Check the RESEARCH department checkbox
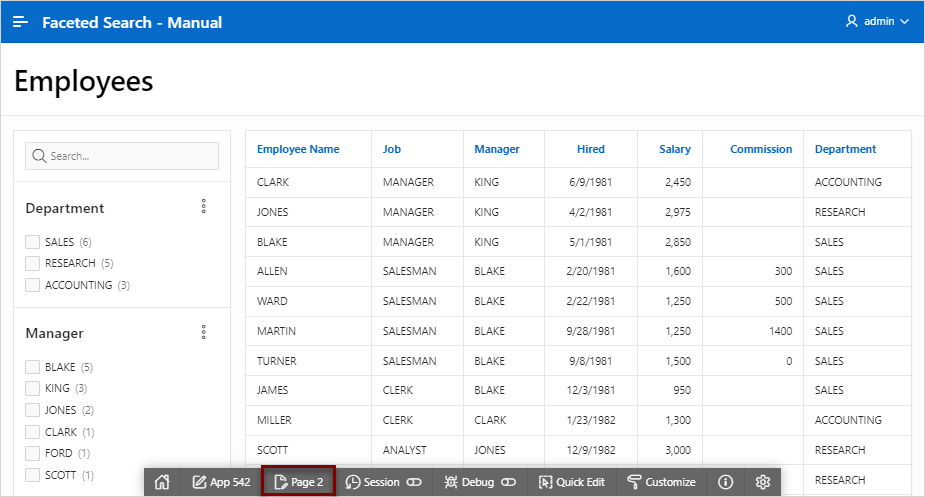 point(32,263)
